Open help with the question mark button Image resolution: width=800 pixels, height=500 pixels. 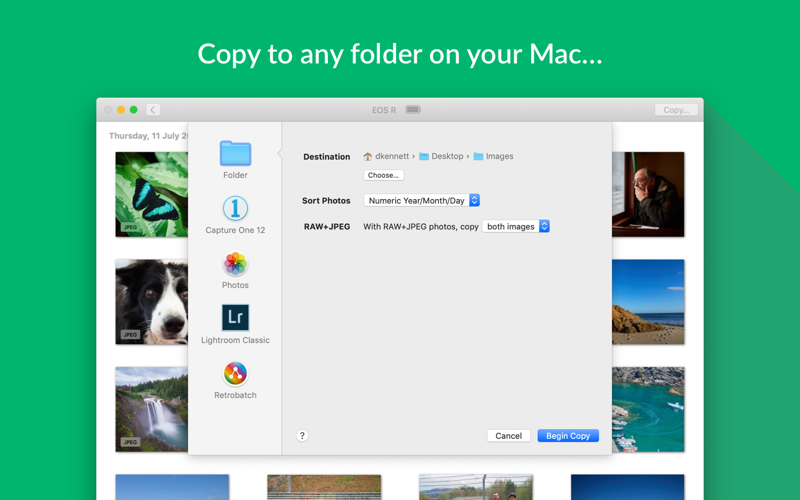pos(302,436)
